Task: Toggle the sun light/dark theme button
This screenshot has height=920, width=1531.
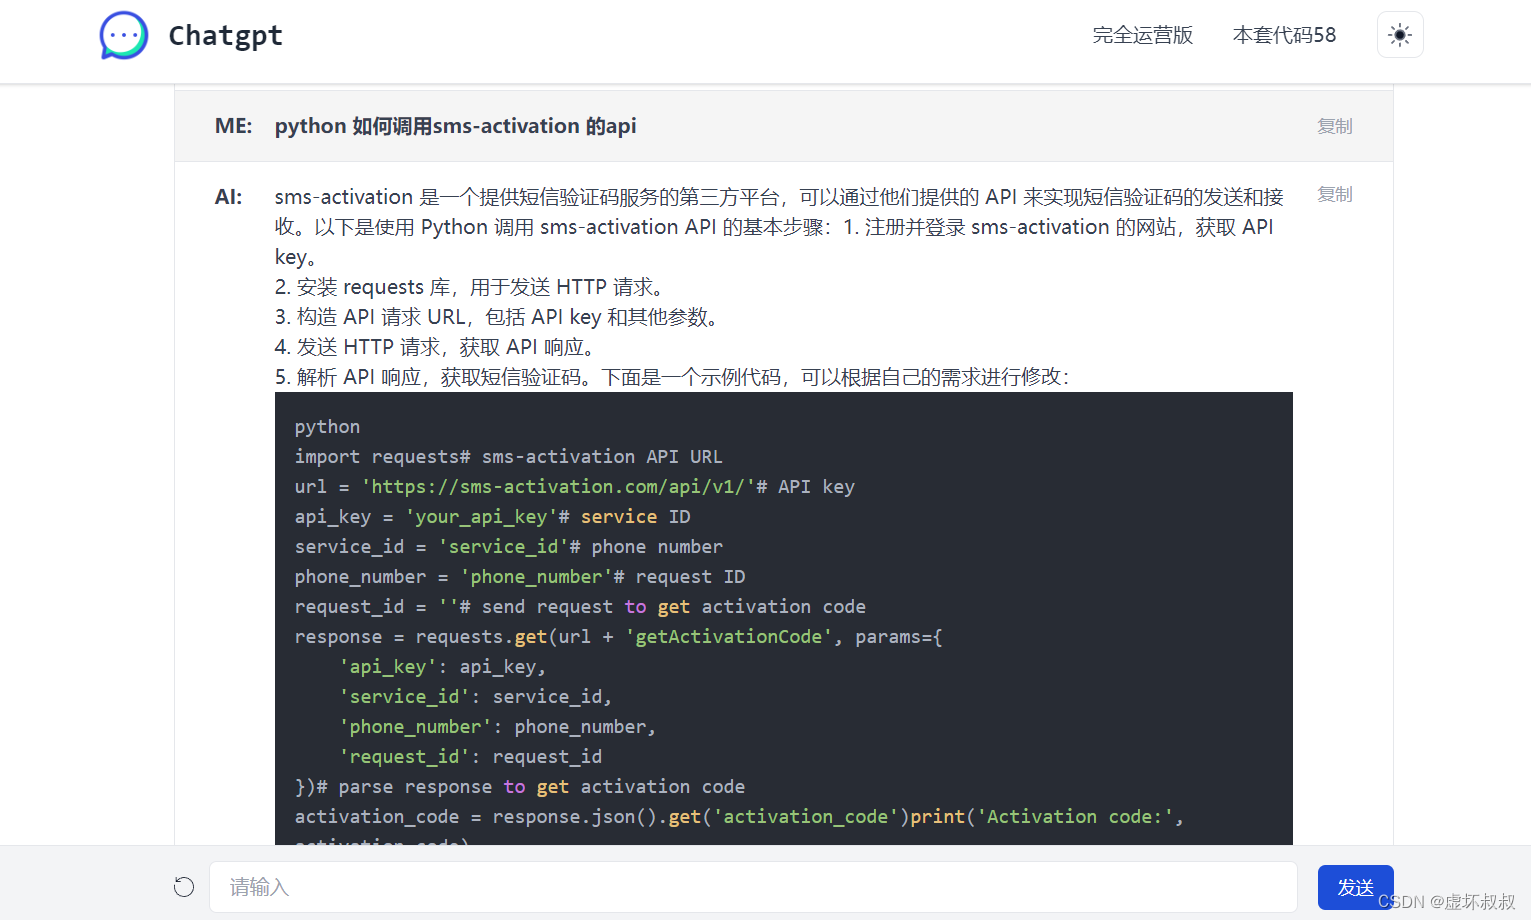Action: [x=1399, y=35]
